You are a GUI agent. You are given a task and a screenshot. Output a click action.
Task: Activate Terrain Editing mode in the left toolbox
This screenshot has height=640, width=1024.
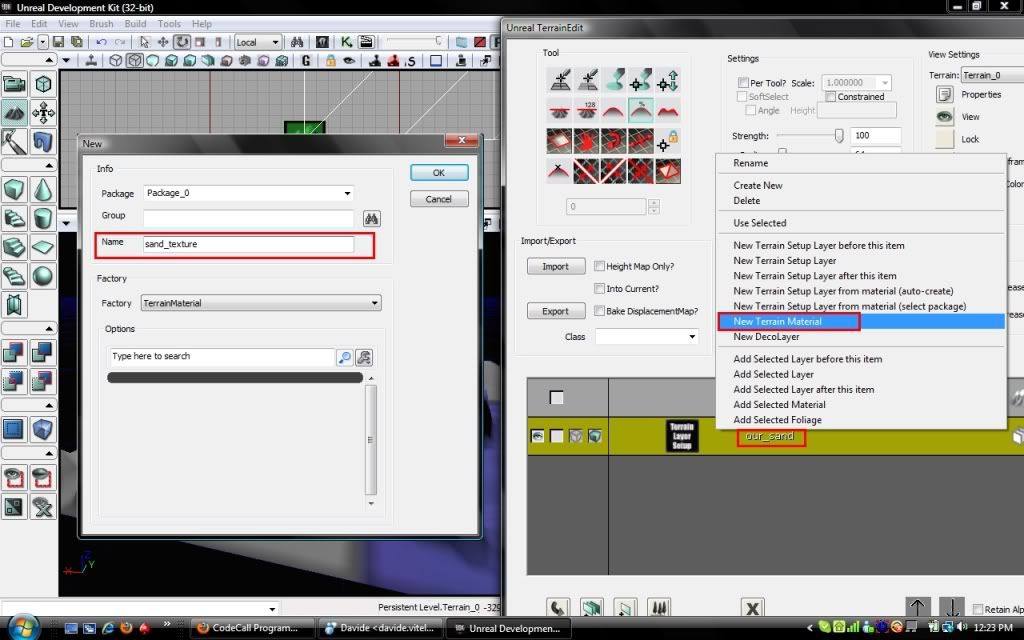(x=14, y=113)
